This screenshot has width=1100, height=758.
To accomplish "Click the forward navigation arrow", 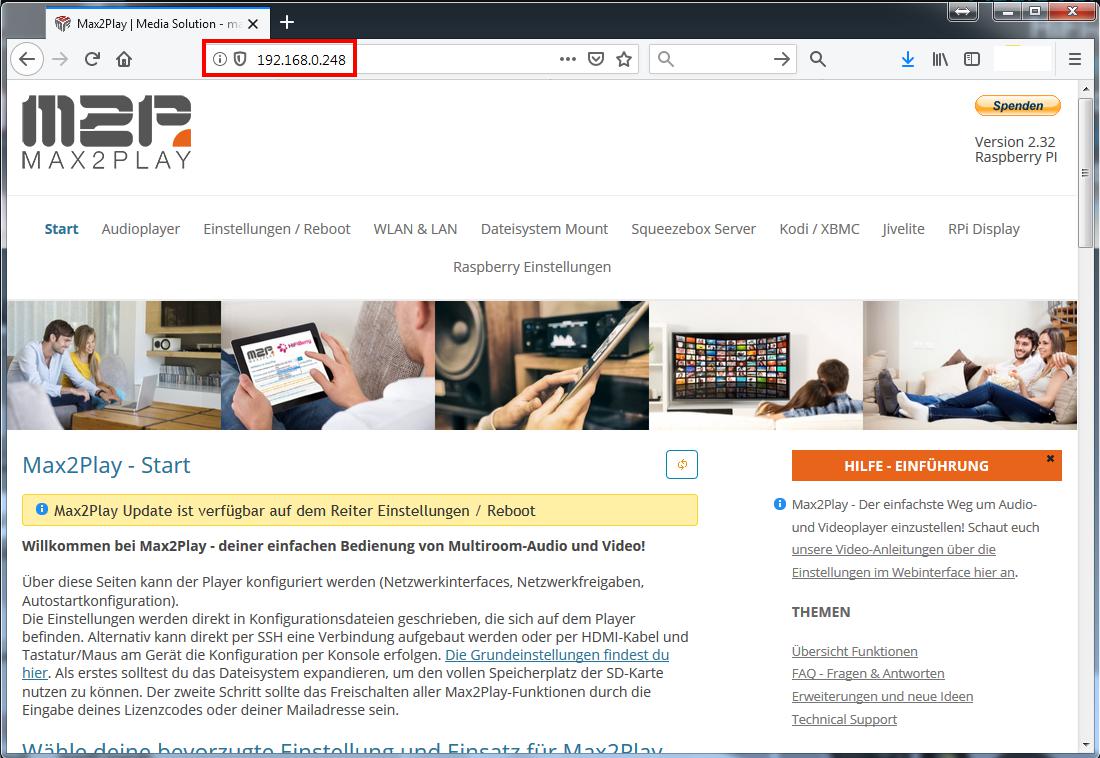I will (x=60, y=60).
